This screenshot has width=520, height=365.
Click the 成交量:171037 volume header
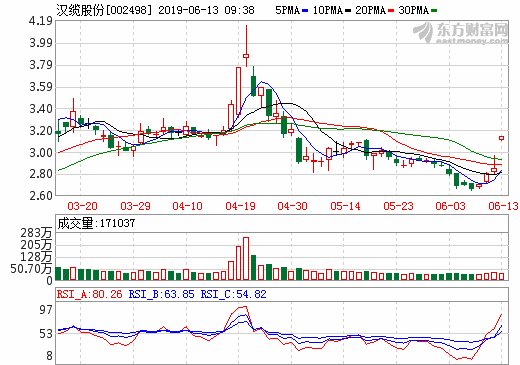96,223
